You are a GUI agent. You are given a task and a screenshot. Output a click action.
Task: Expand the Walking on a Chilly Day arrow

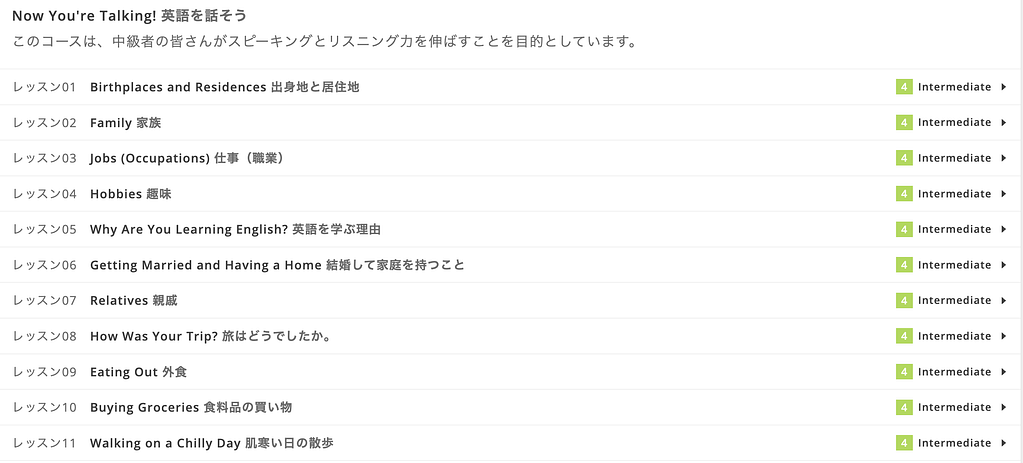coord(1003,443)
